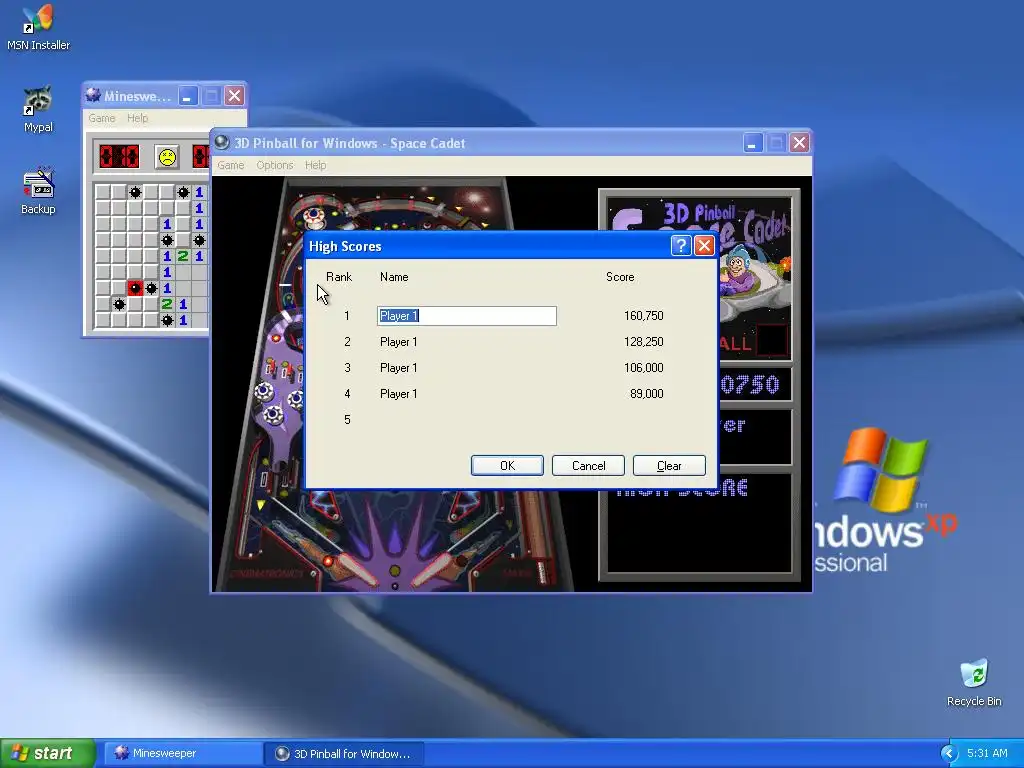Image resolution: width=1024 pixels, height=768 pixels.
Task: Minimize the Minesweeper window
Action: [x=187, y=96]
